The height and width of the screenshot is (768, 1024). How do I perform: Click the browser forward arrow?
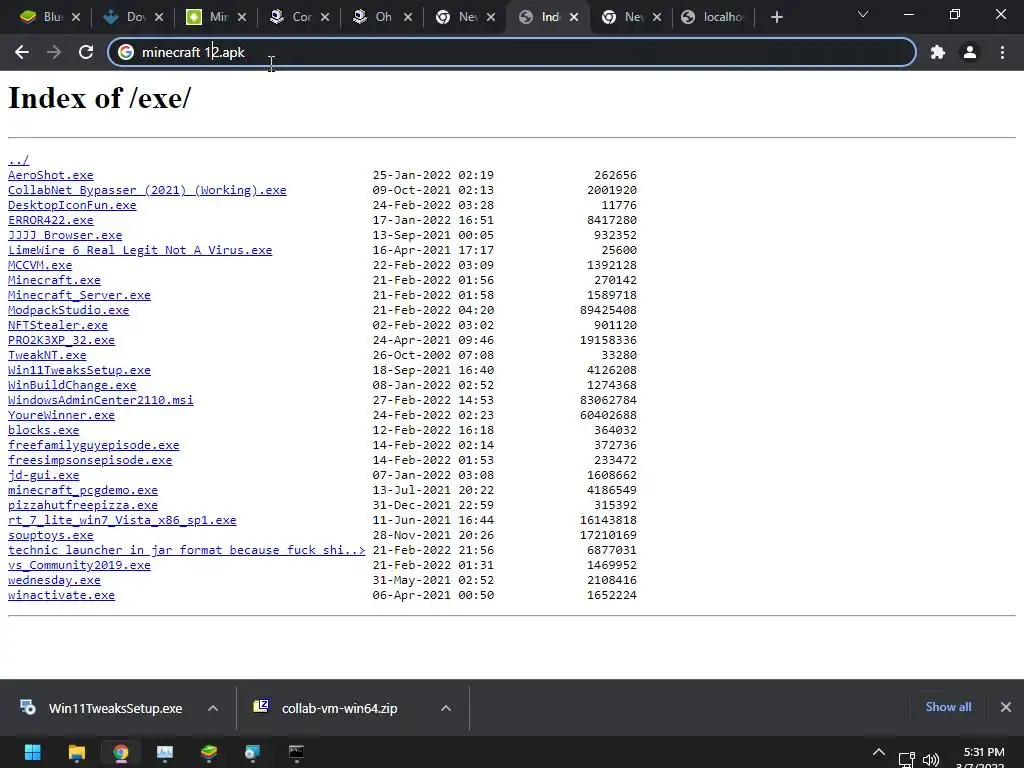tap(54, 52)
